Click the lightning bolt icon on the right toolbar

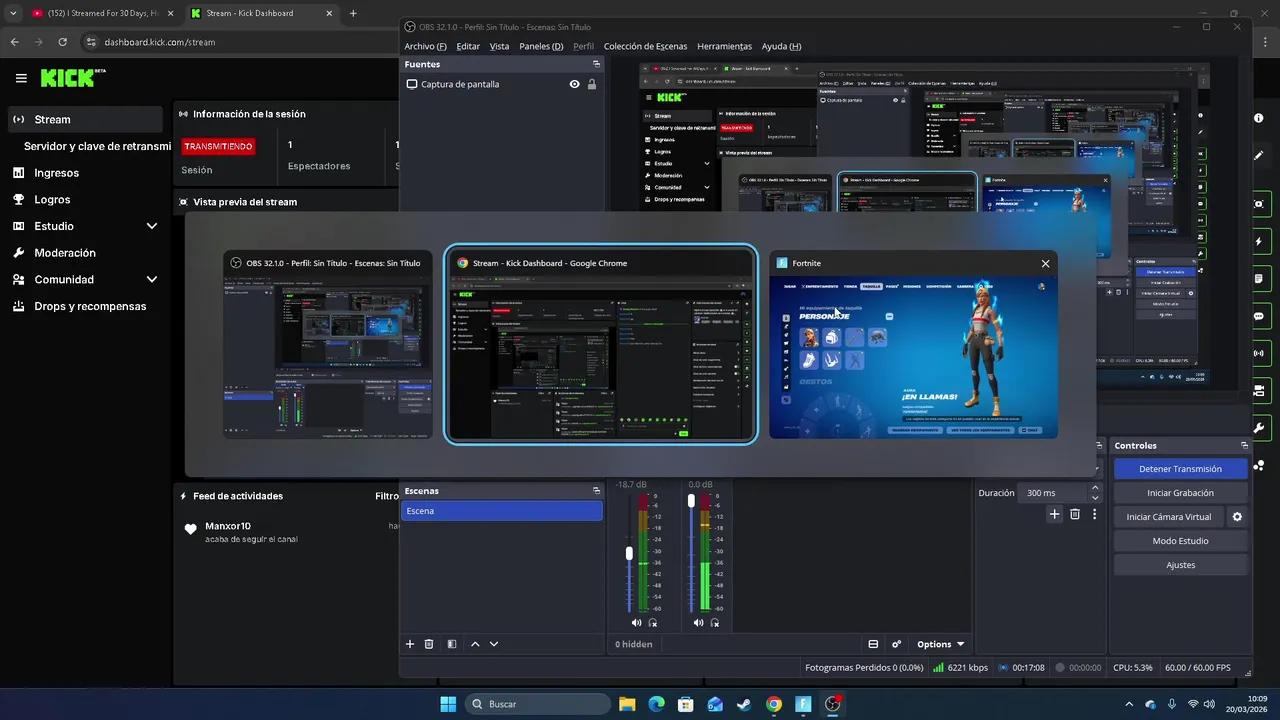pyautogui.click(x=1258, y=241)
